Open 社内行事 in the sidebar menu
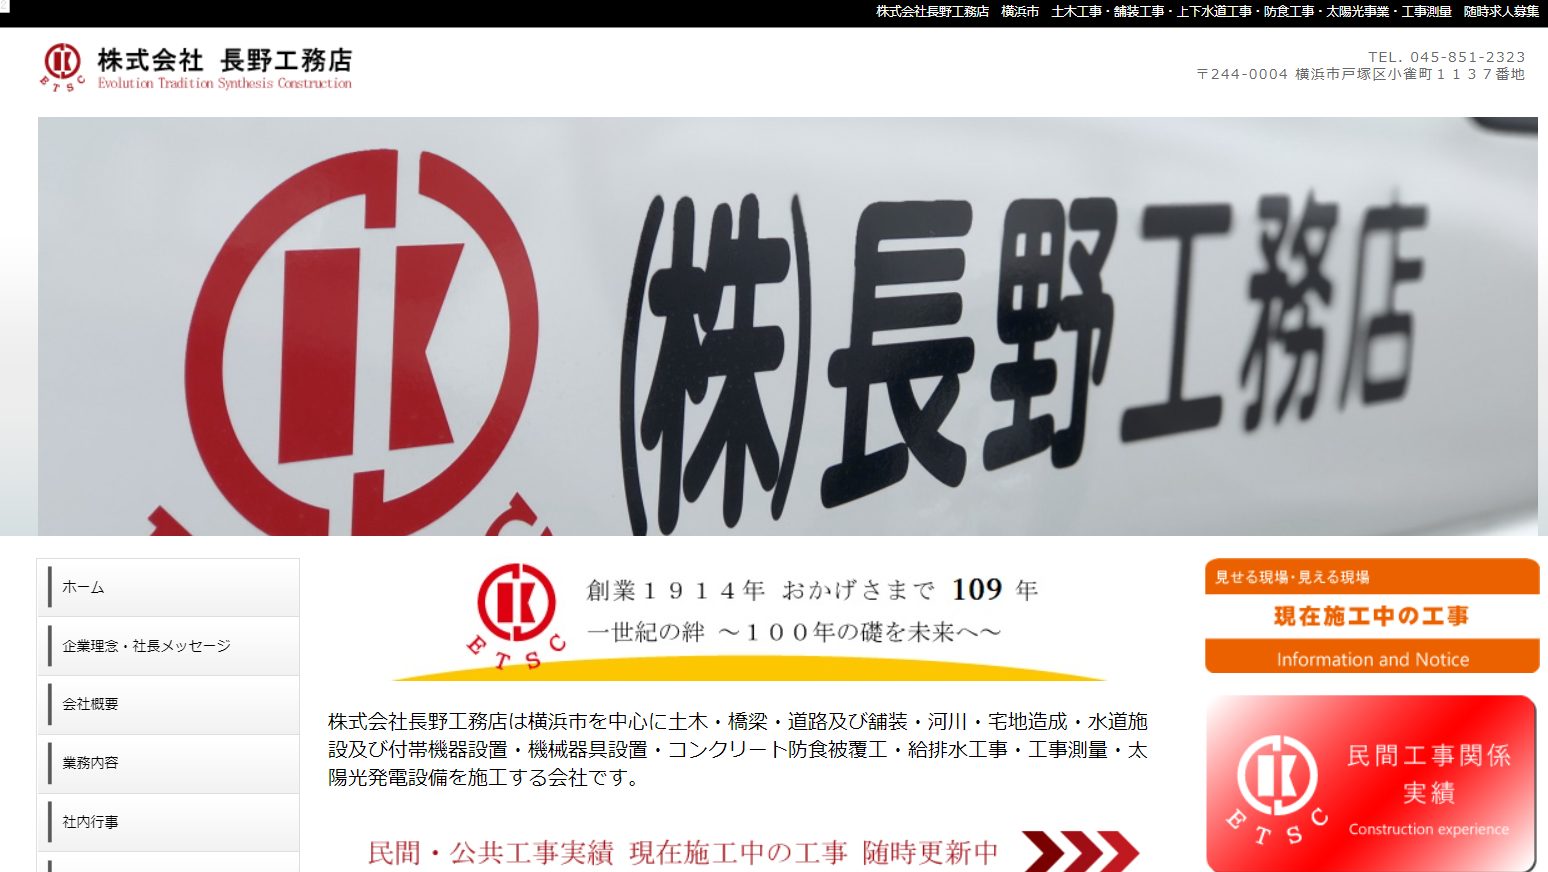 pyautogui.click(x=168, y=823)
